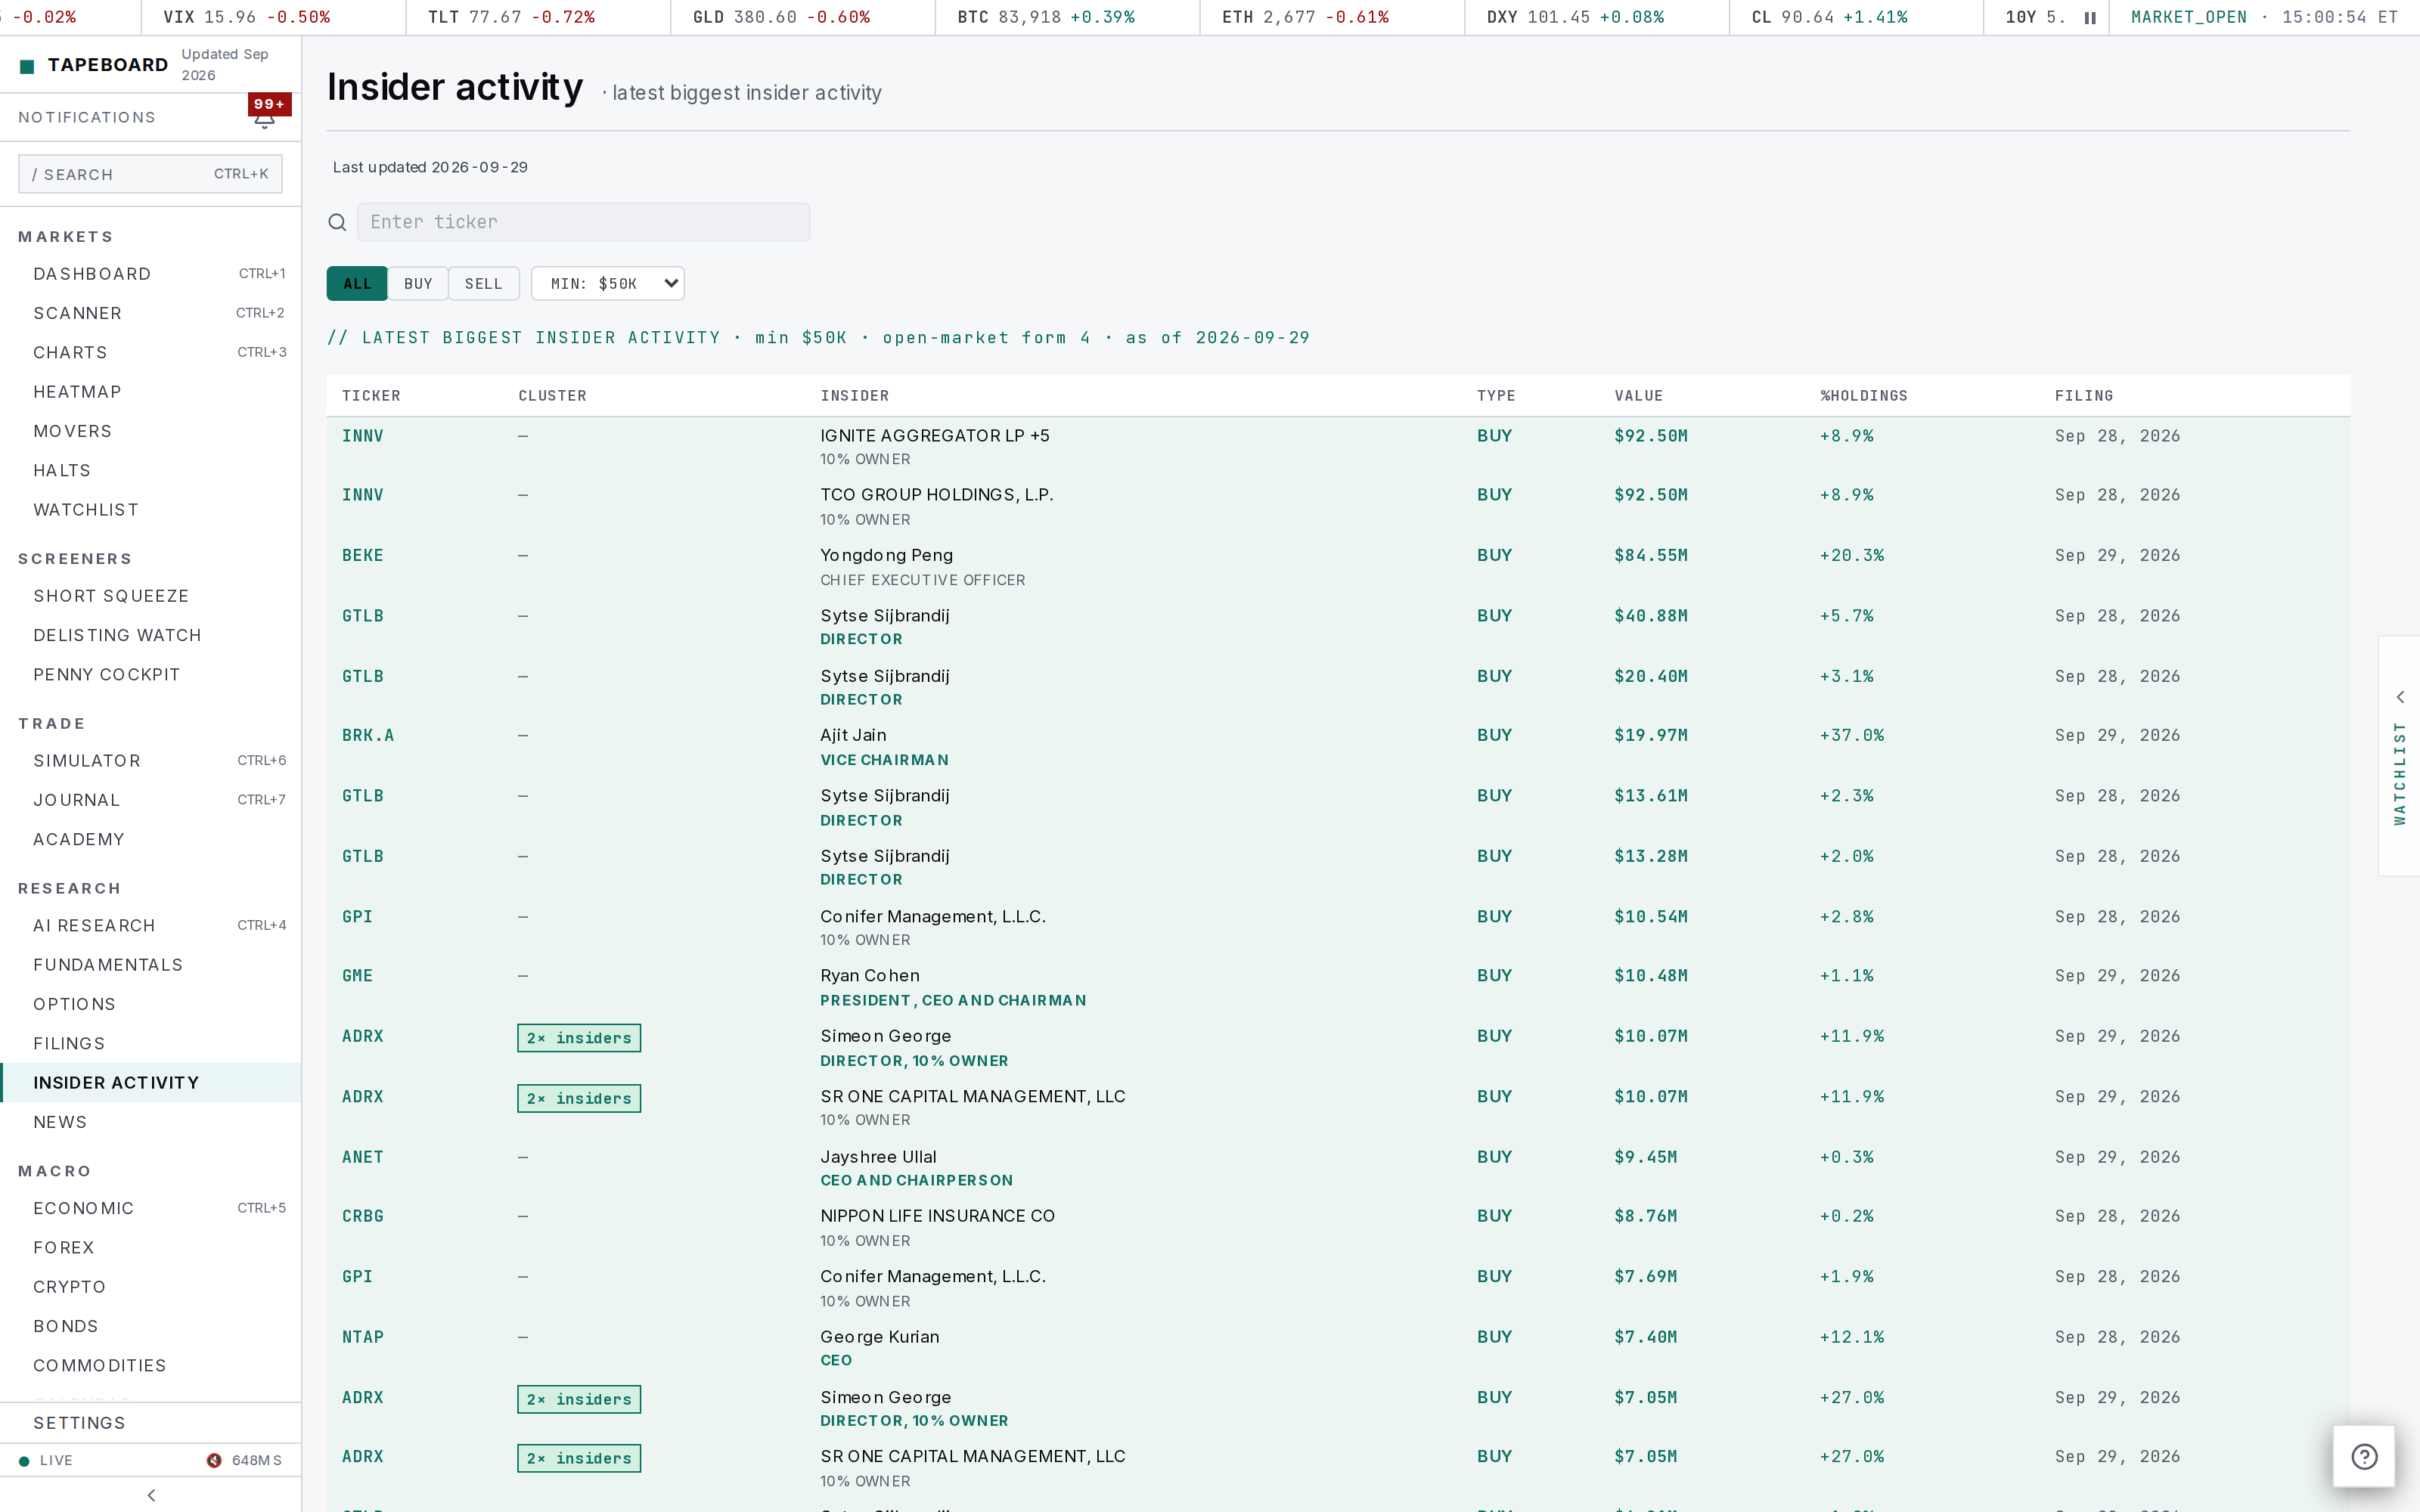Click the muted sound icon in the status bar
Image resolution: width=2420 pixels, height=1512 pixels.
214,1460
